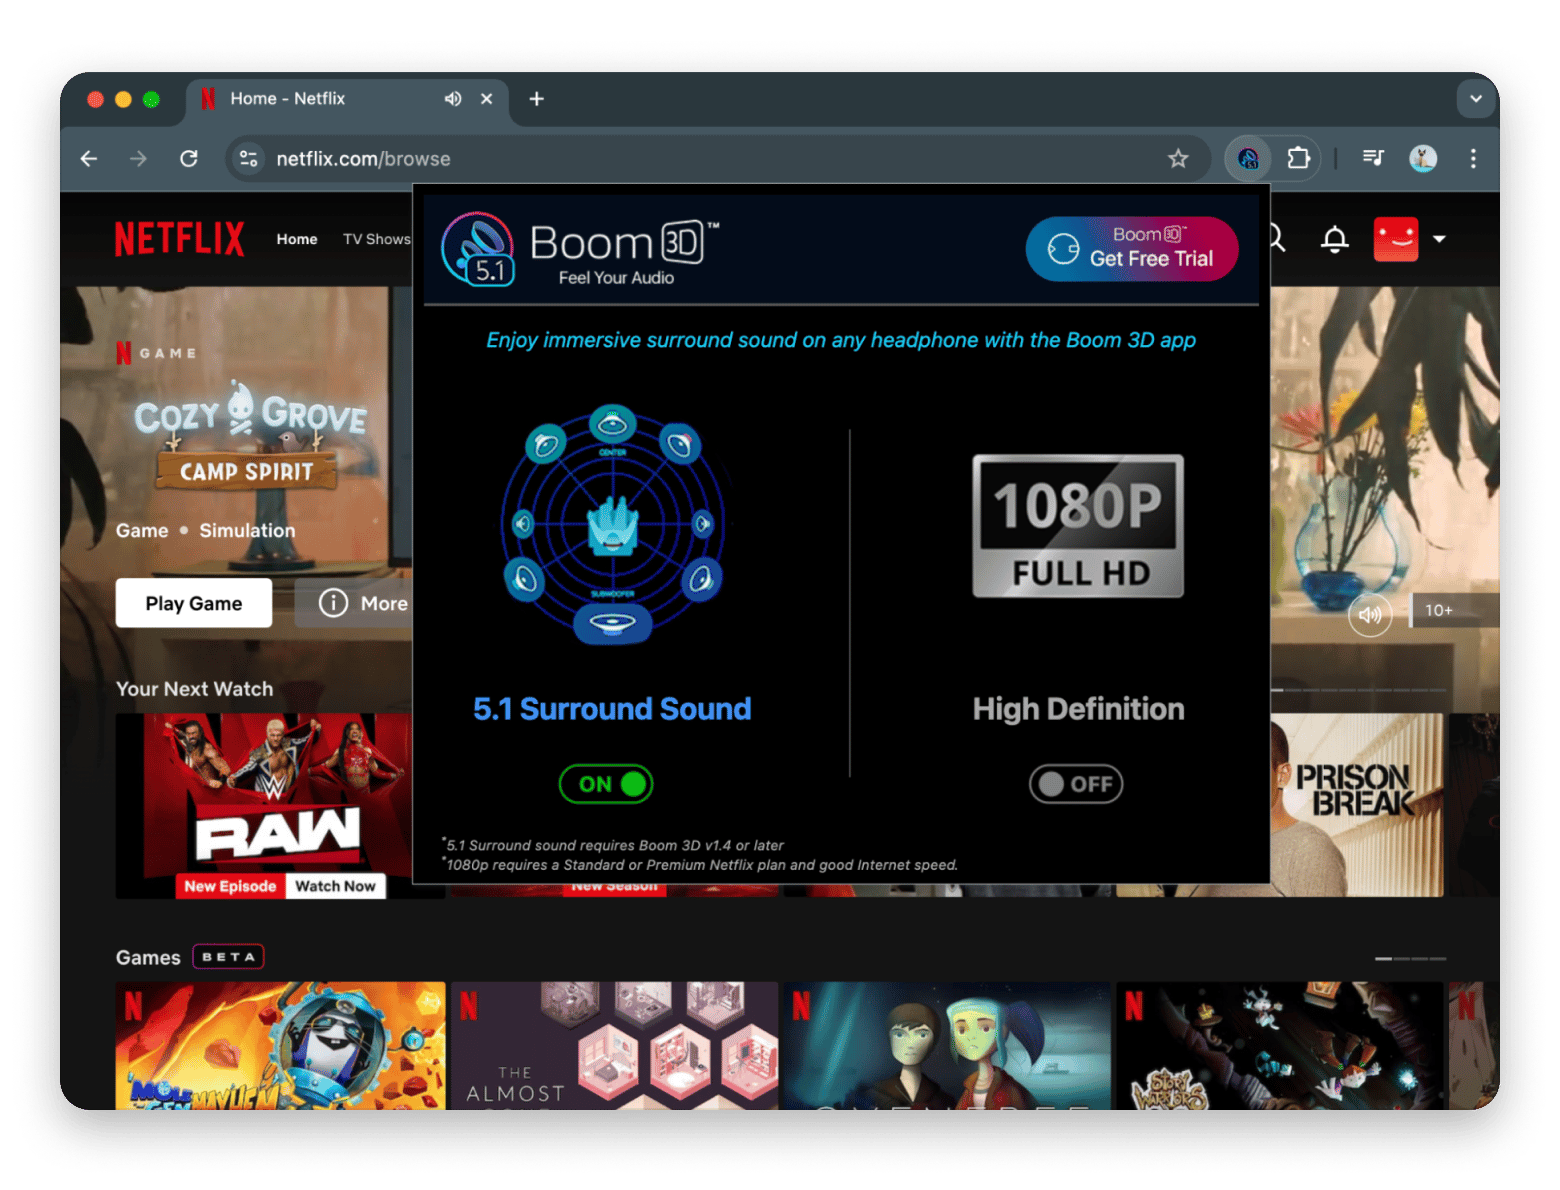Open site information controls in address bar
This screenshot has height=1190, width=1560.
click(249, 158)
